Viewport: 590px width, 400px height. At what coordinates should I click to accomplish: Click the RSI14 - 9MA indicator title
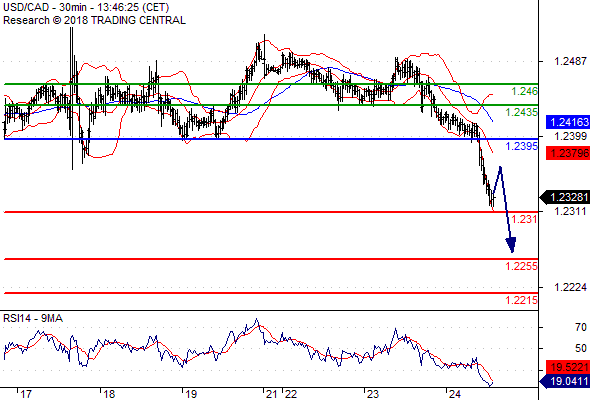pyautogui.click(x=33, y=318)
